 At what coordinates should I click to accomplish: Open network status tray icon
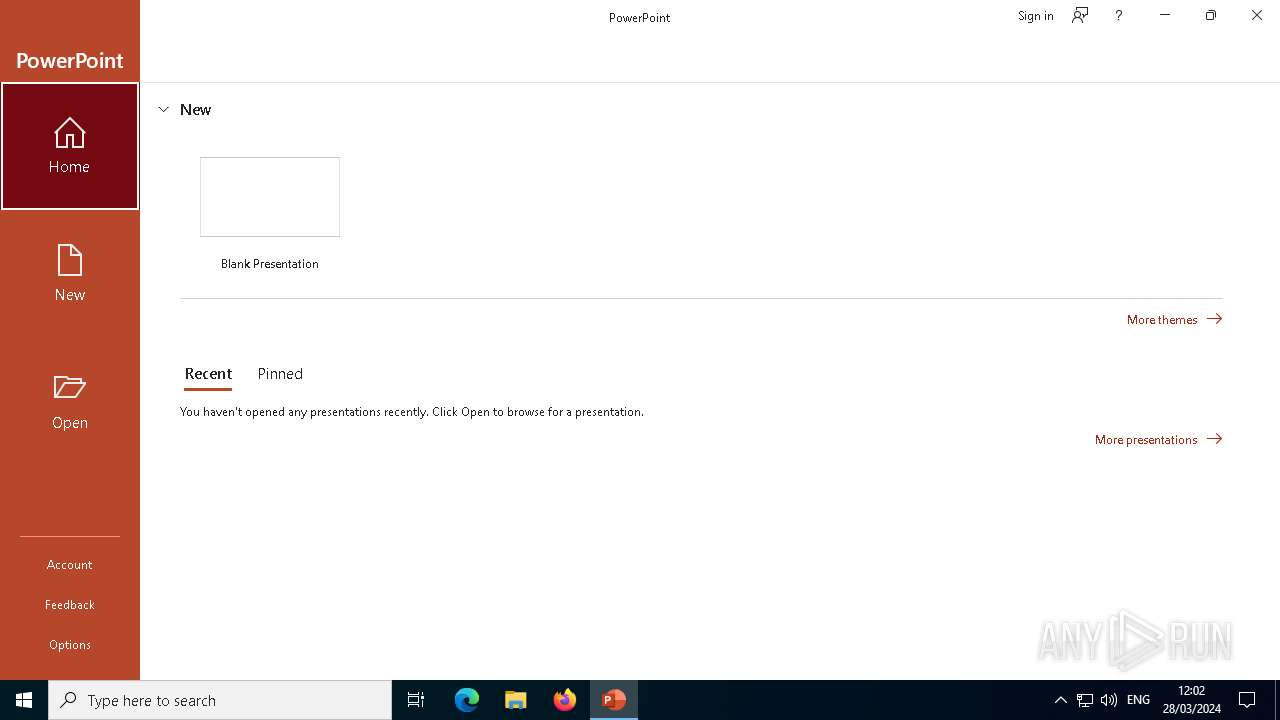(x=1085, y=700)
